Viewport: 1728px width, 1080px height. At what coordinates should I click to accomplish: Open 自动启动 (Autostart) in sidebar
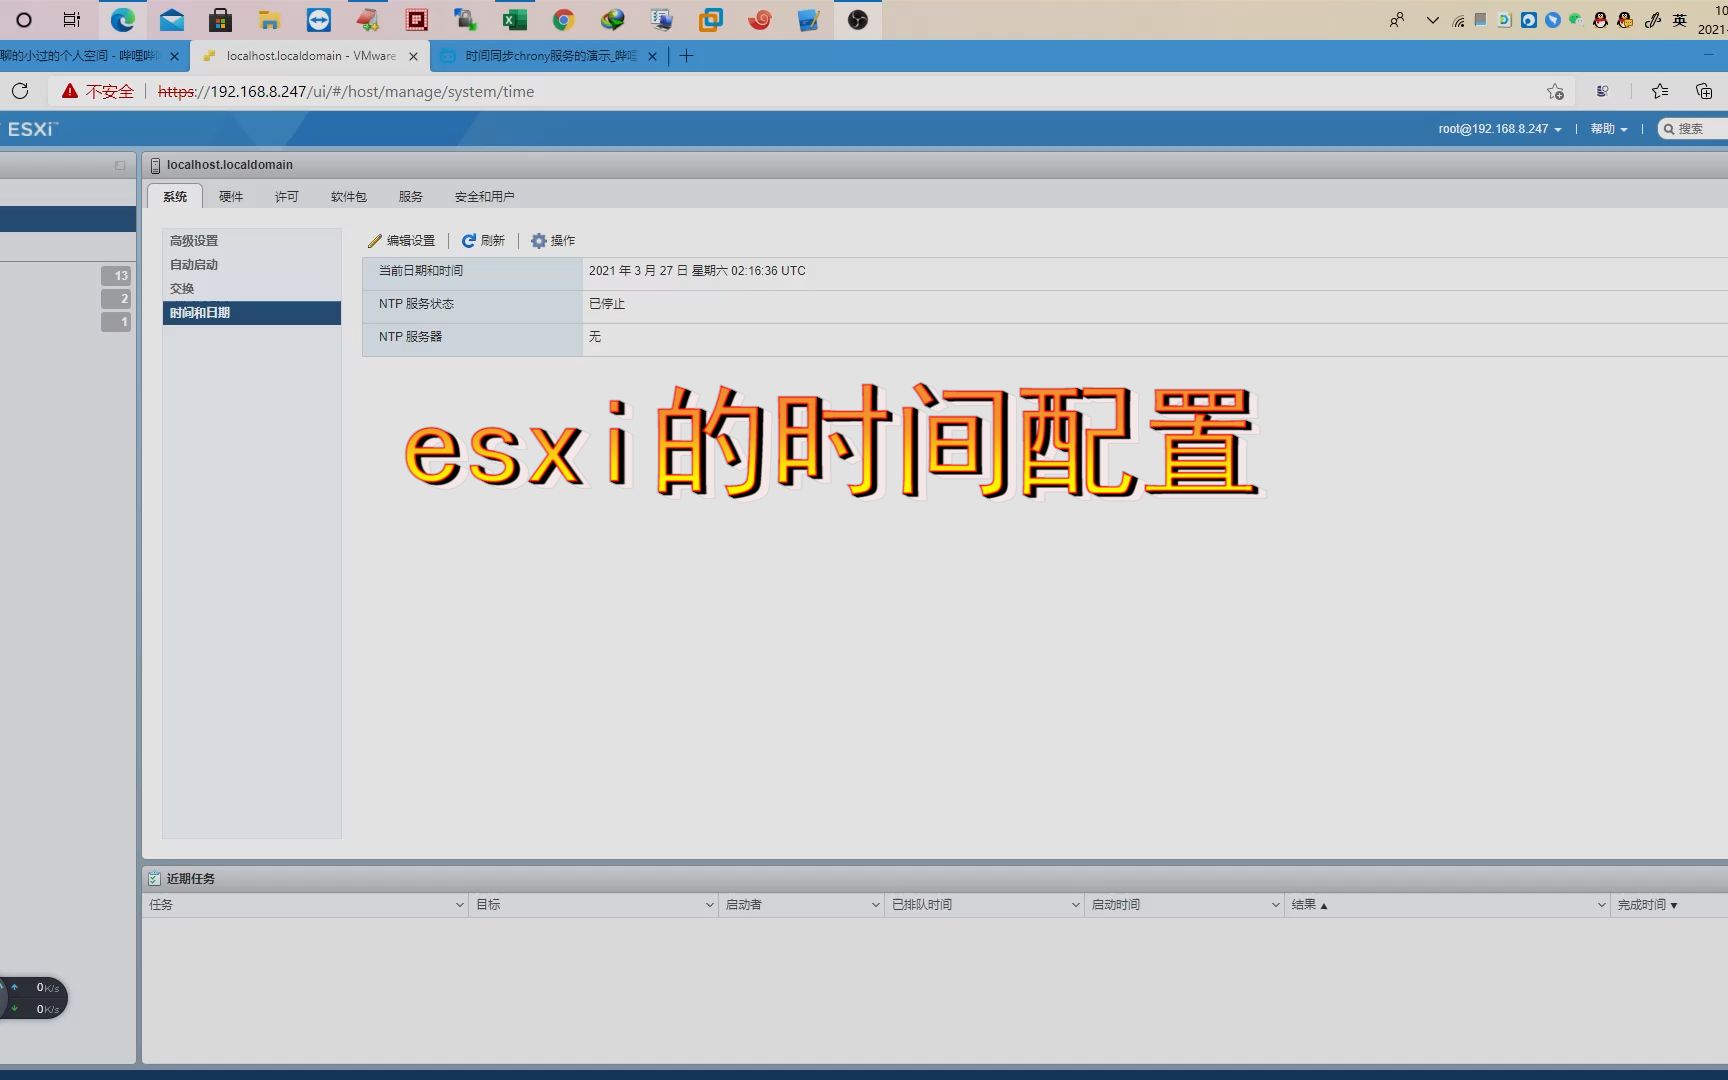pos(251,265)
